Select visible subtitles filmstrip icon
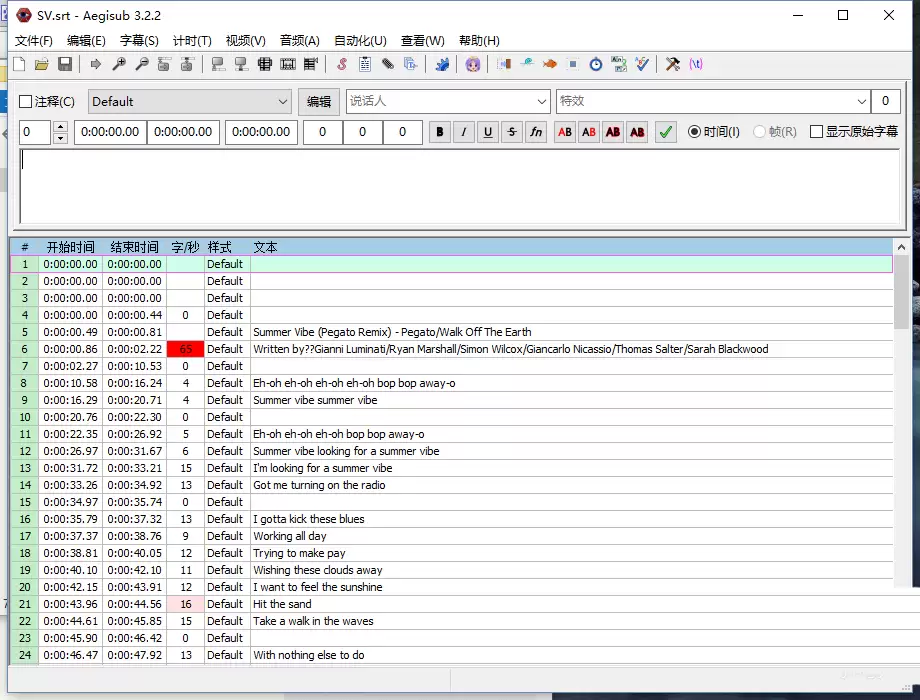This screenshot has height=700, width=920. 265,64
